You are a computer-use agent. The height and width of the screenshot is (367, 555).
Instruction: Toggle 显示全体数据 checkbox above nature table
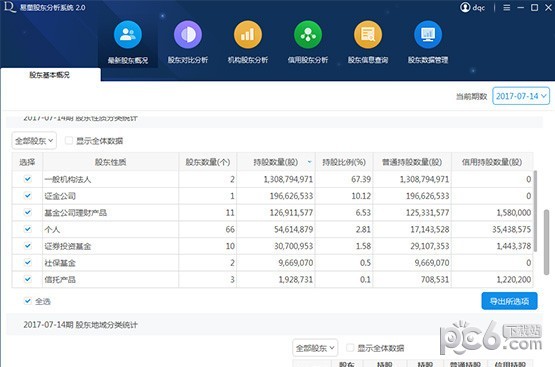[x=69, y=141]
